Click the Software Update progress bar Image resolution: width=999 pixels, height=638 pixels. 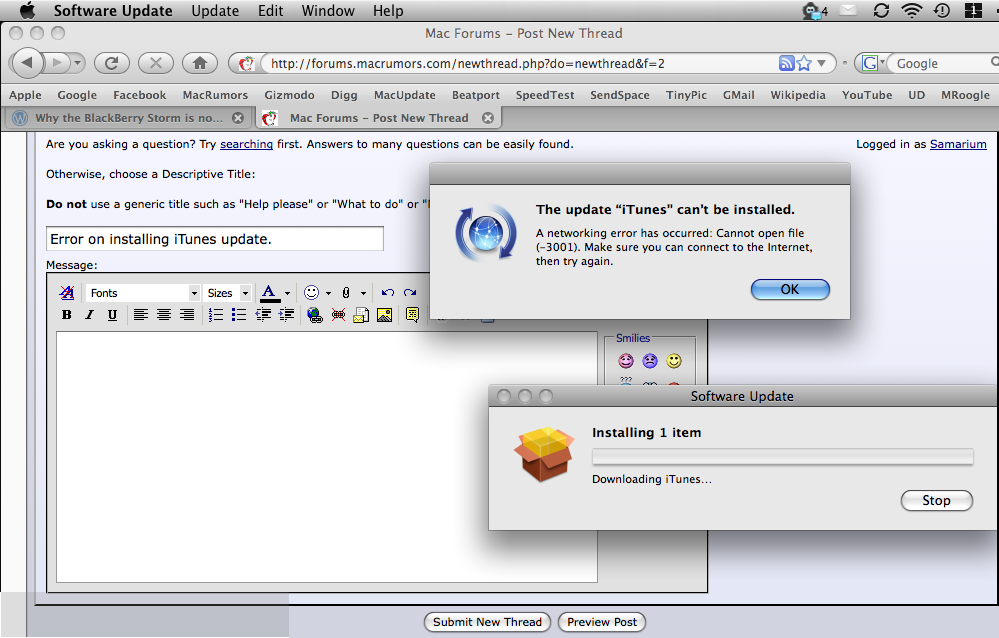(x=782, y=456)
